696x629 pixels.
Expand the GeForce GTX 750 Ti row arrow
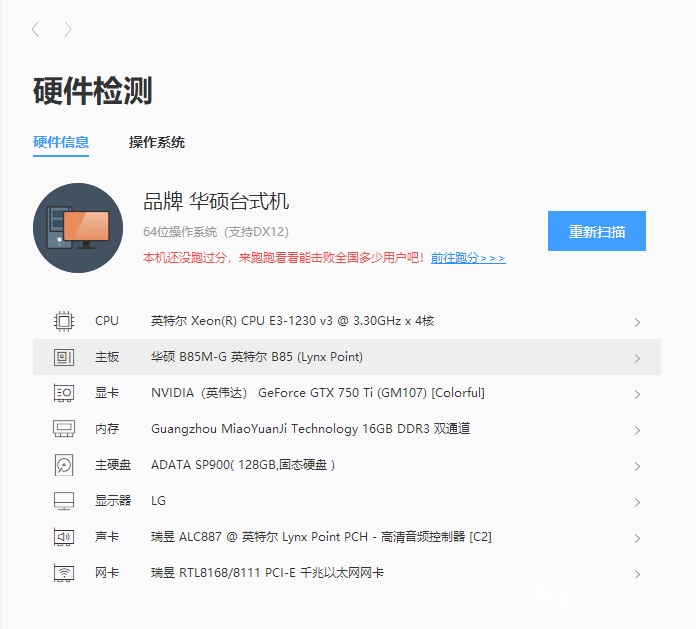coord(637,394)
